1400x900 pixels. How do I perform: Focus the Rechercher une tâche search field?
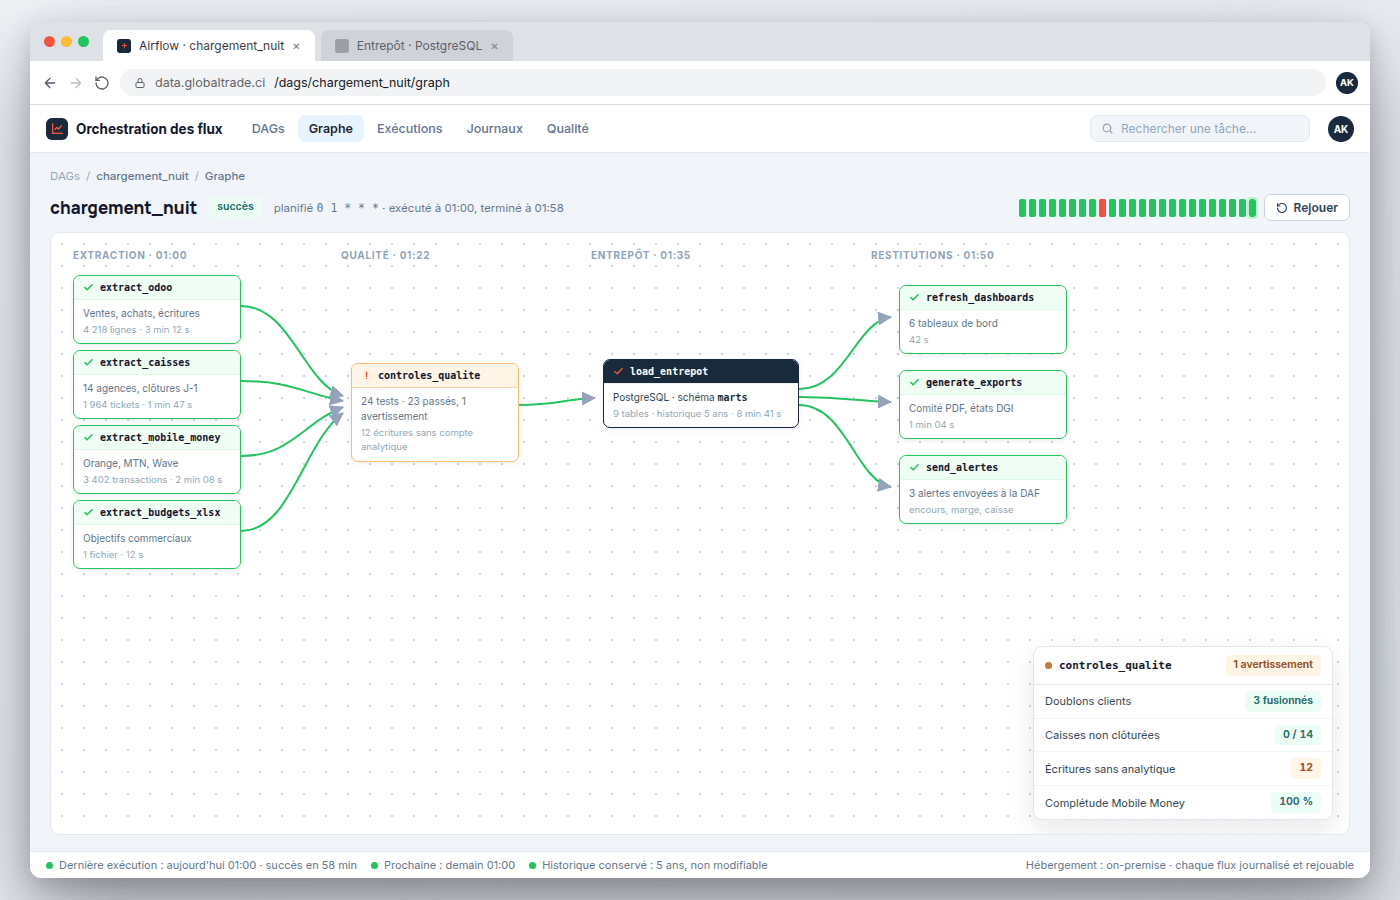point(1200,129)
